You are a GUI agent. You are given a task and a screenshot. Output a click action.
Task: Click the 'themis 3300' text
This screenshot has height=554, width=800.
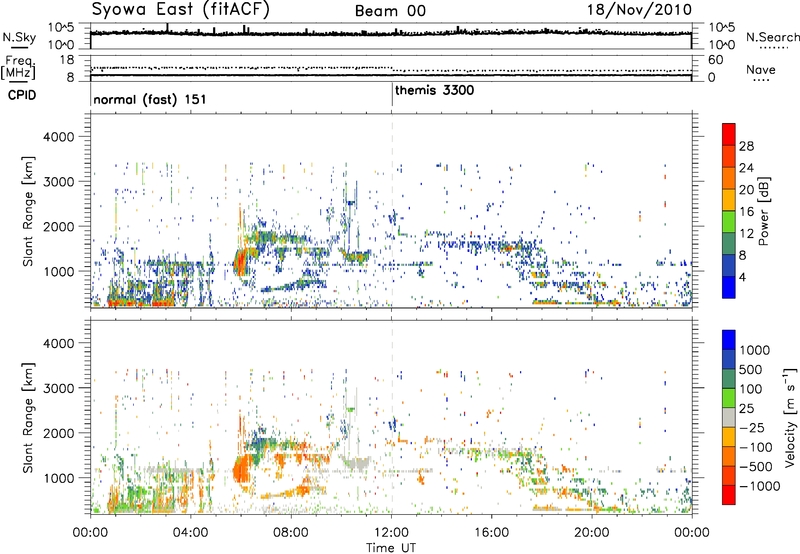(434, 90)
